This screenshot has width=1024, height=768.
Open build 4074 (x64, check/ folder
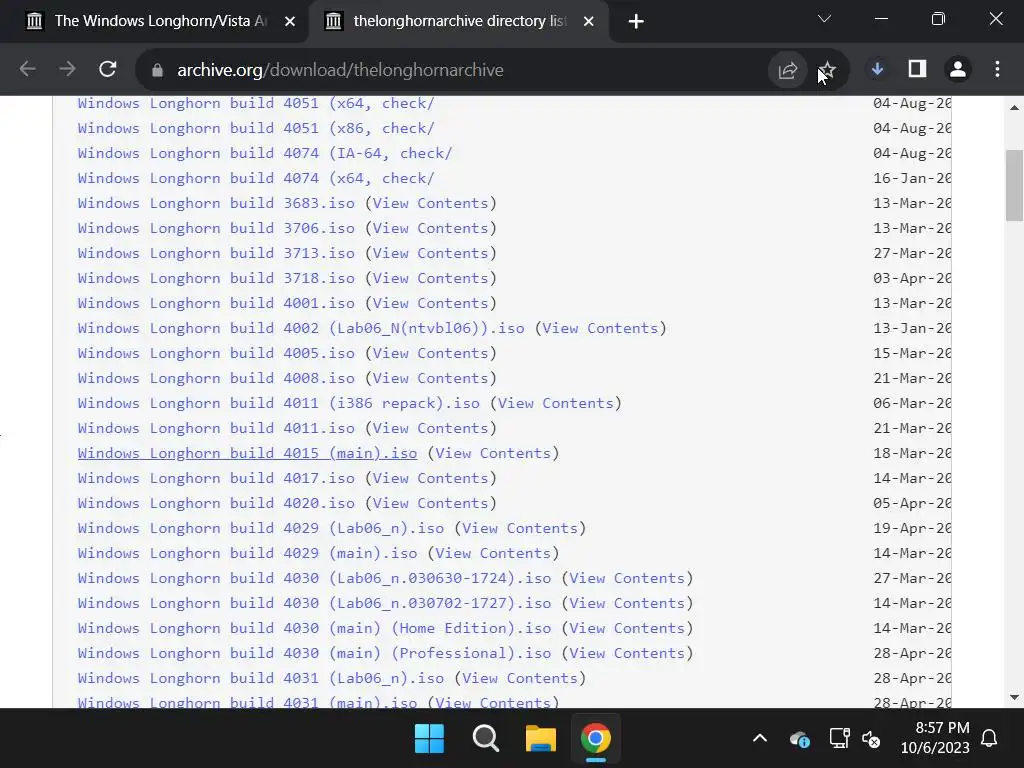coord(255,178)
